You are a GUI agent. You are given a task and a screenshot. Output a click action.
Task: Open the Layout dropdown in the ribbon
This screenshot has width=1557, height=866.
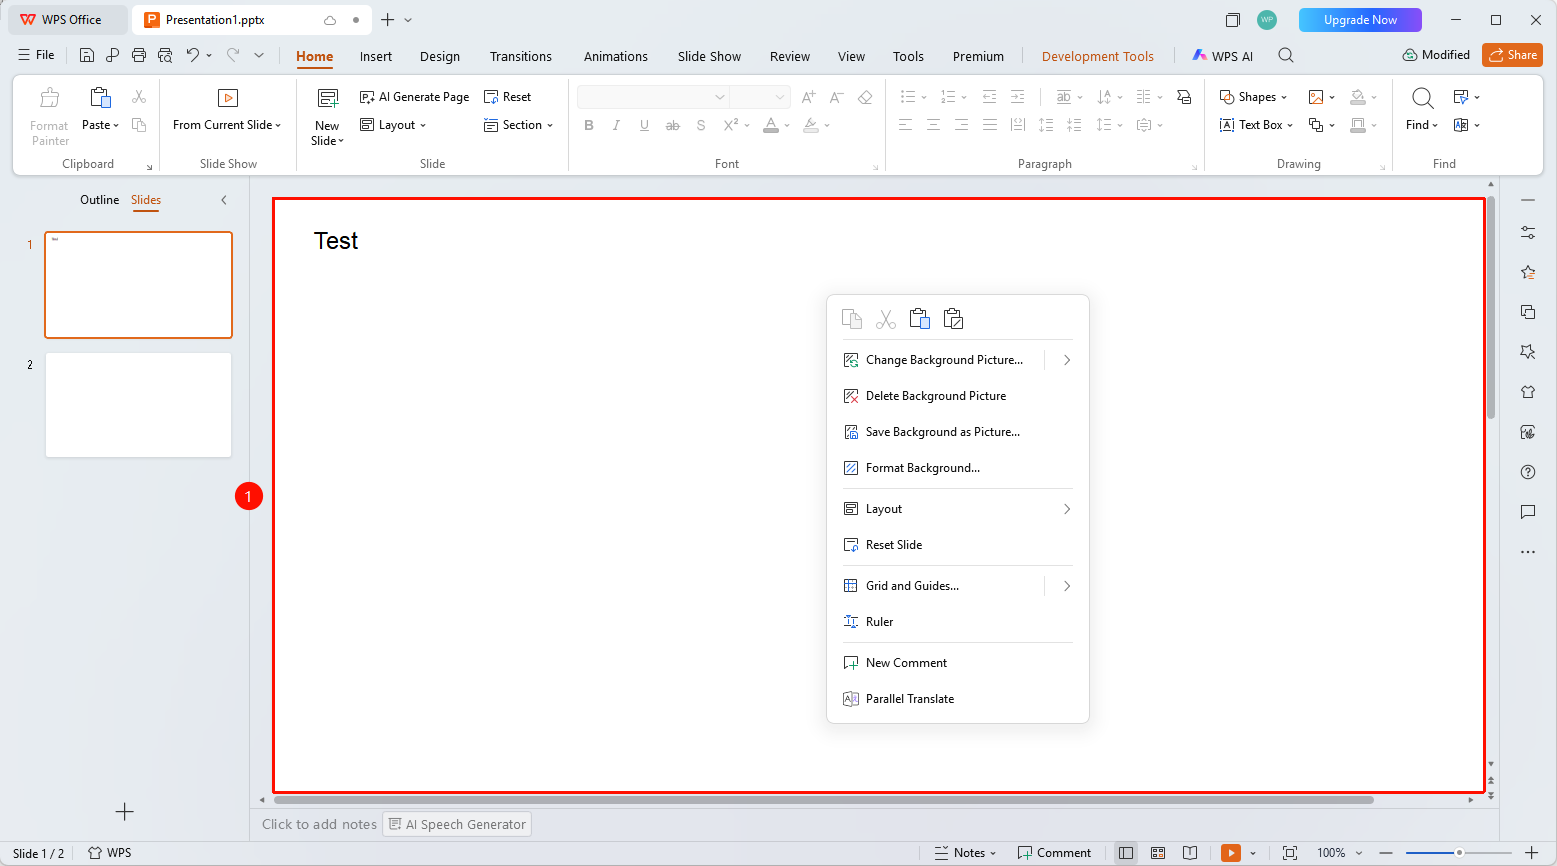[393, 125]
